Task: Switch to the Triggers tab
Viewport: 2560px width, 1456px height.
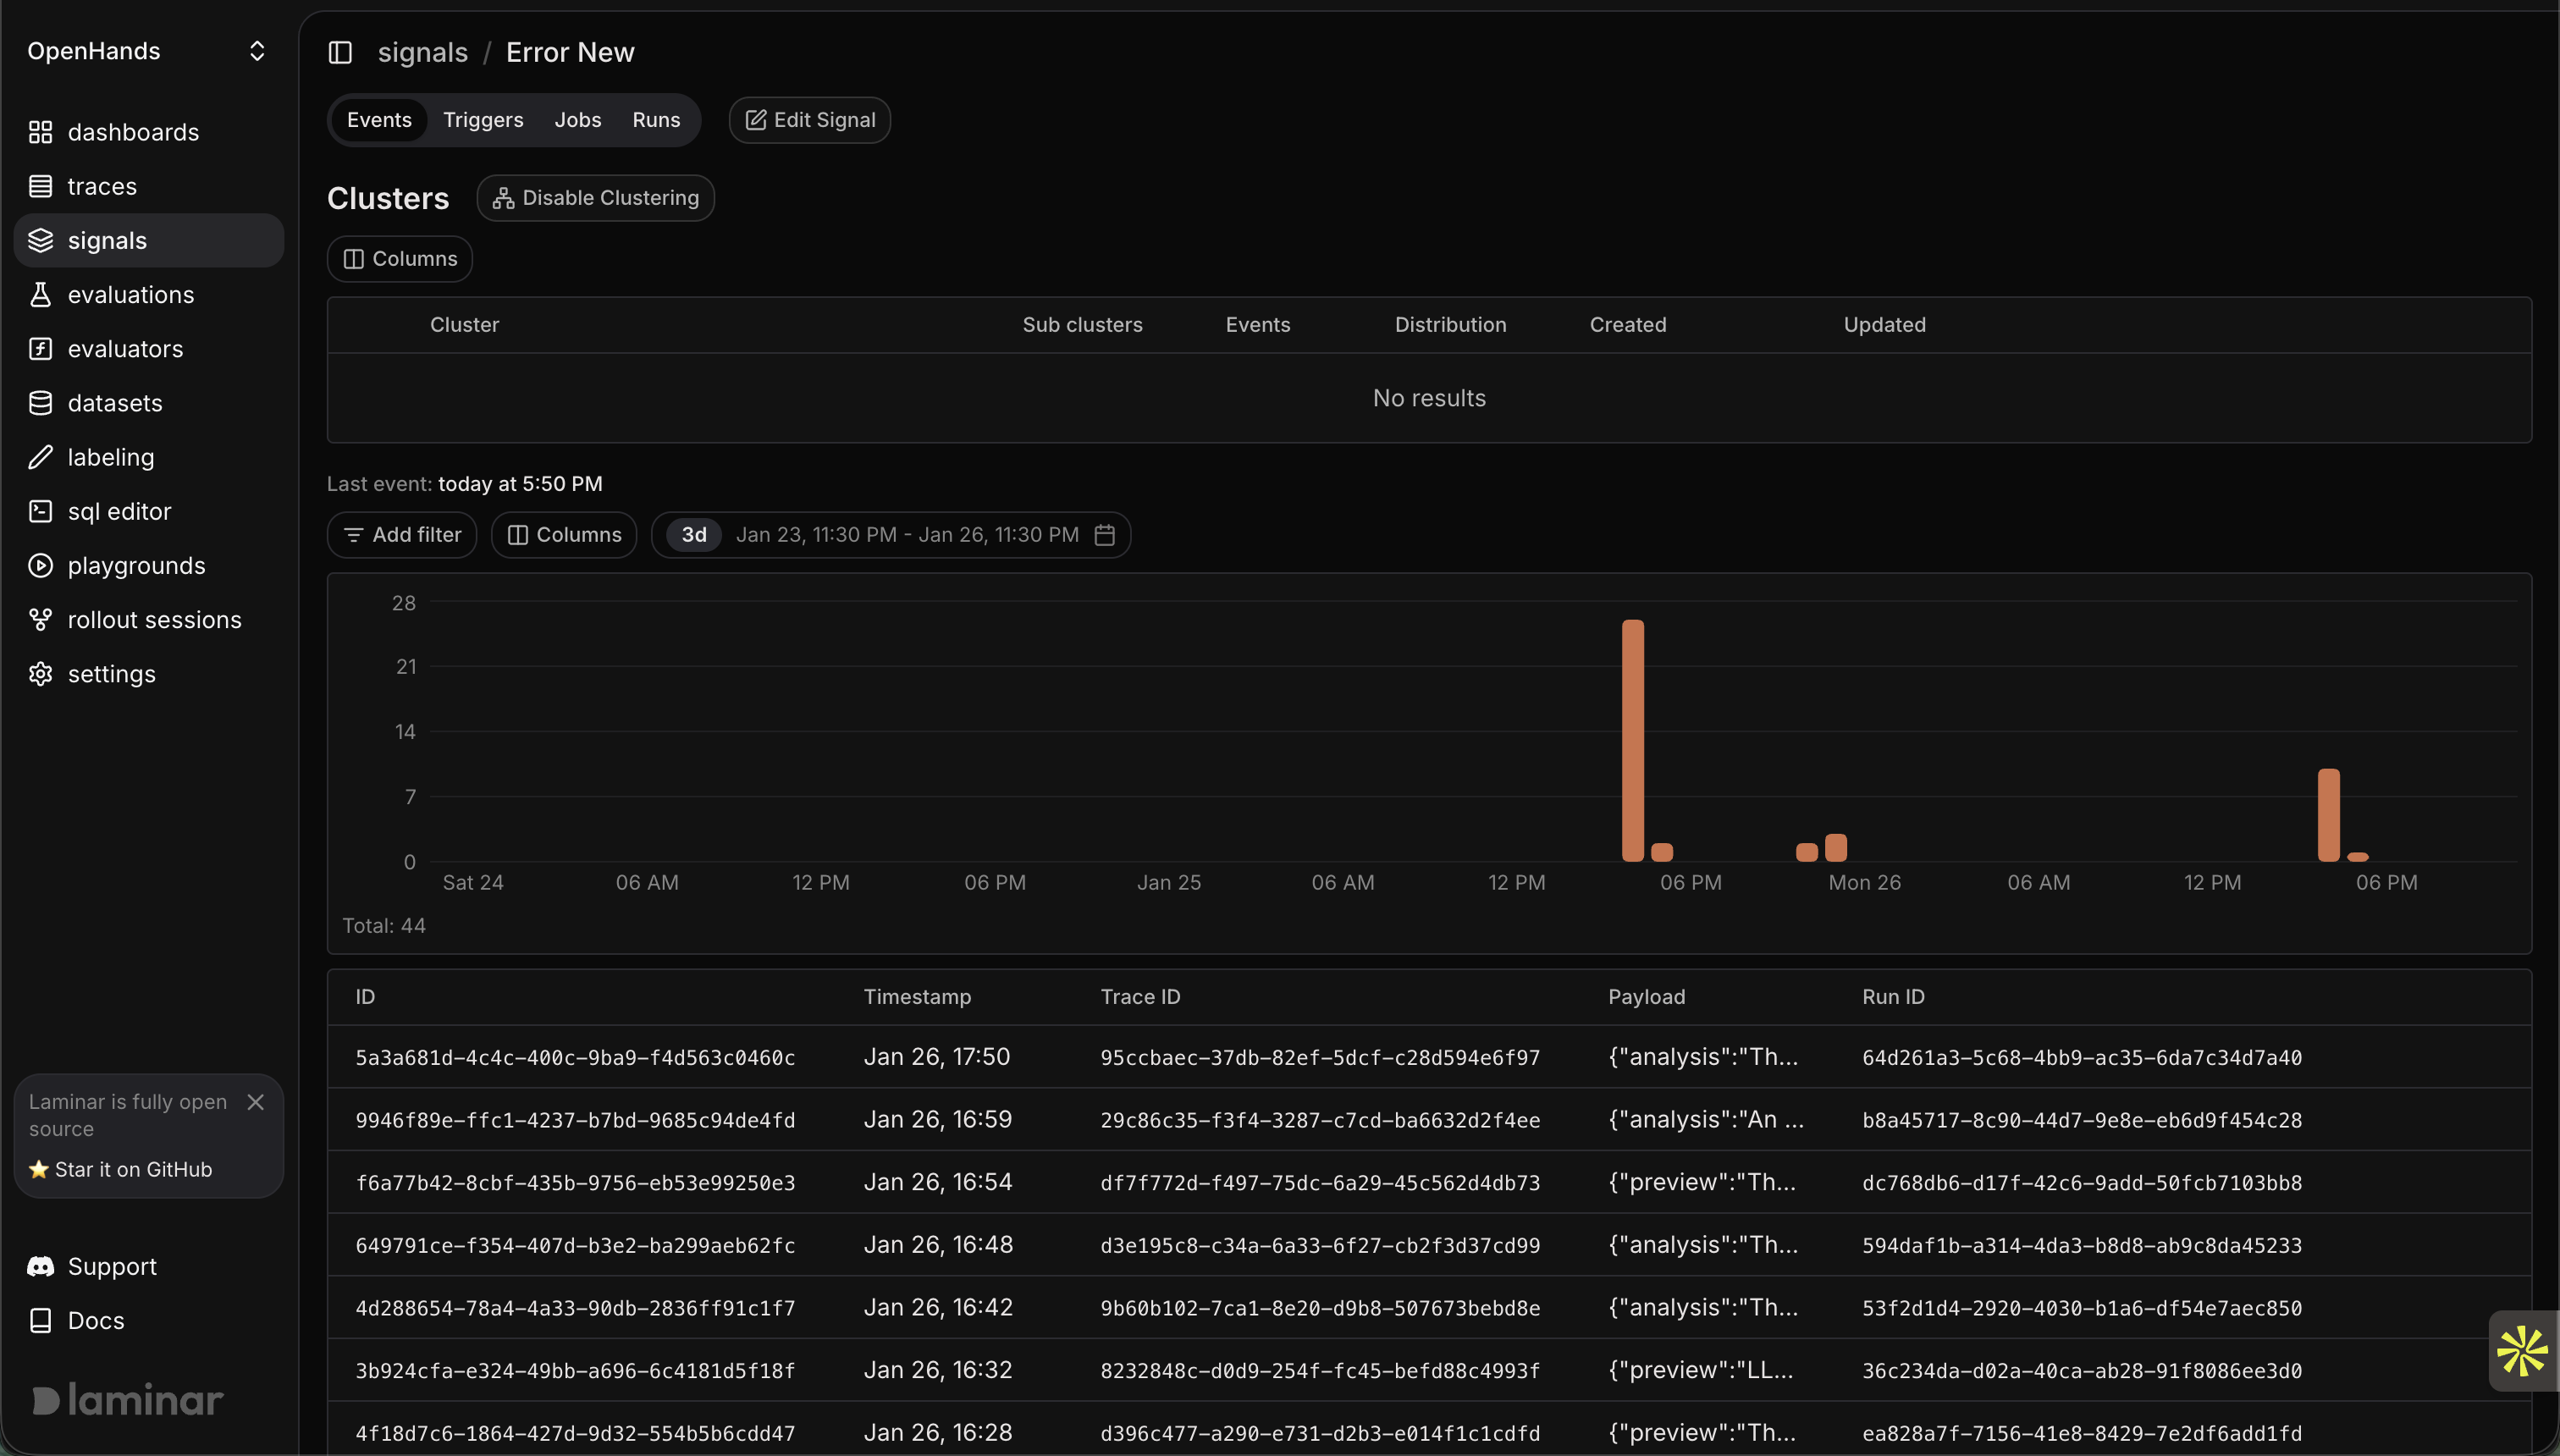Action: (483, 119)
